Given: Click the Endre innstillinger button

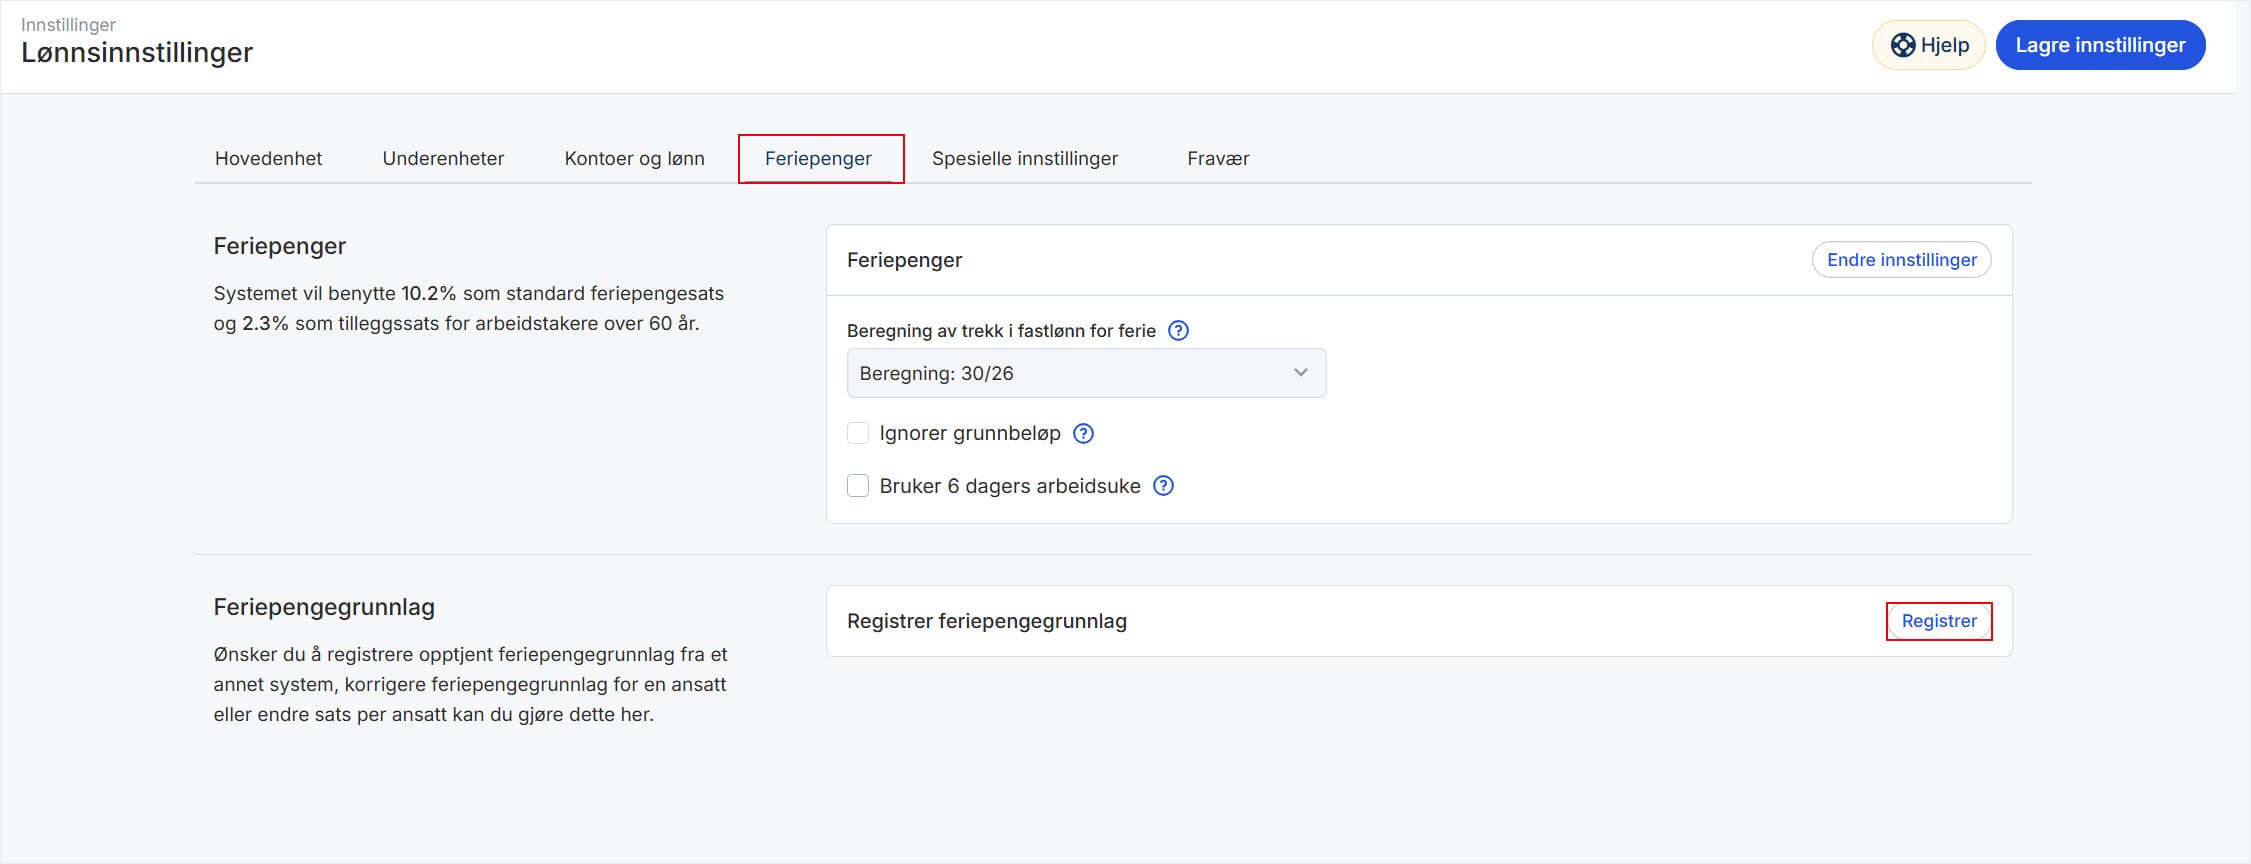Looking at the screenshot, I should [x=1901, y=260].
